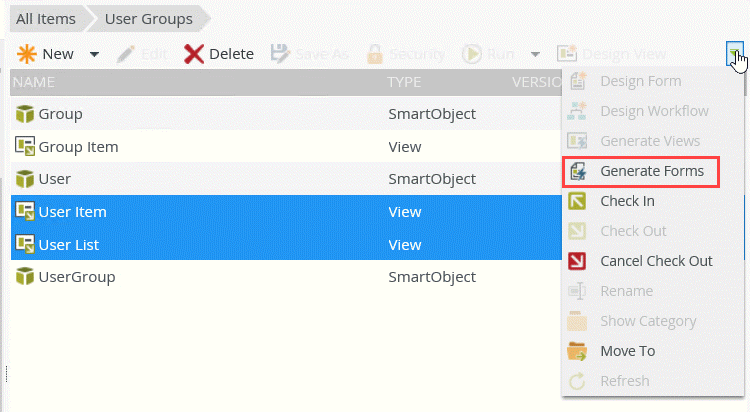Click the Group Item view icon
Viewport: 750px width, 412px height.
click(25, 146)
